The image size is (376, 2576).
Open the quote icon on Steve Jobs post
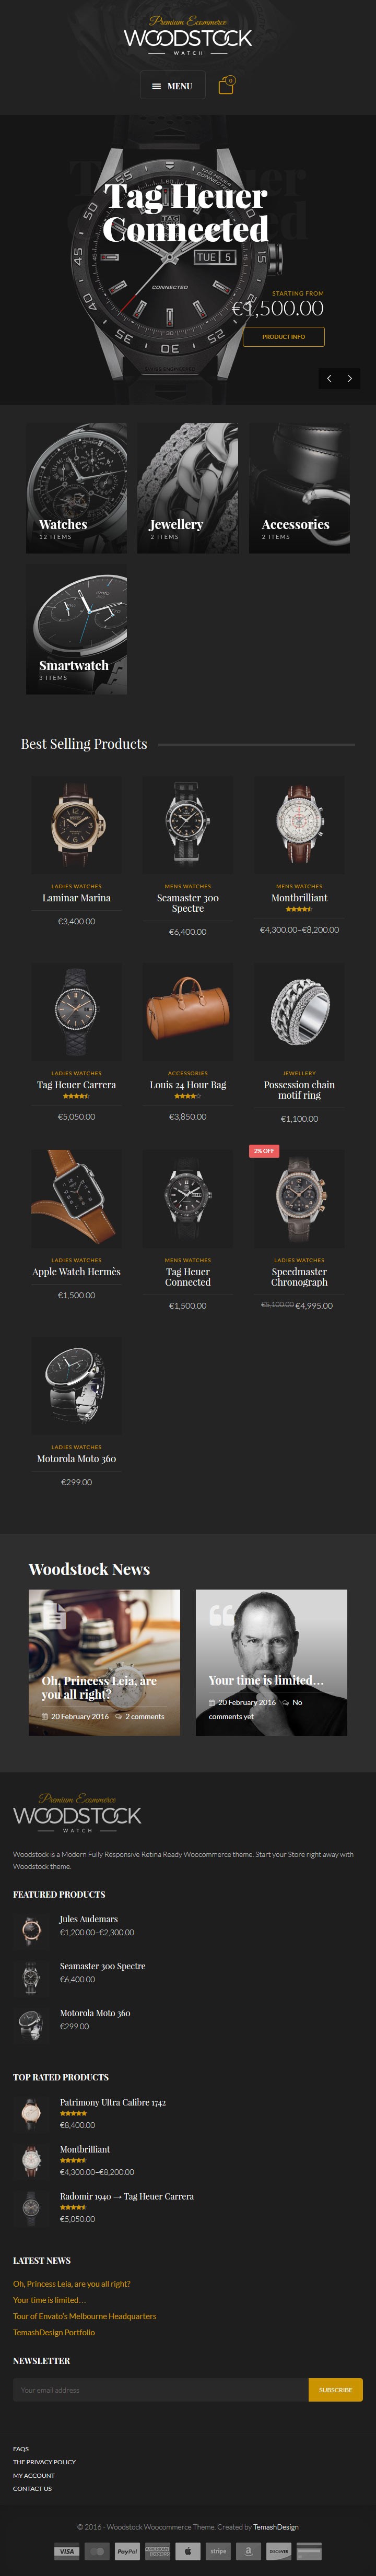[222, 1615]
